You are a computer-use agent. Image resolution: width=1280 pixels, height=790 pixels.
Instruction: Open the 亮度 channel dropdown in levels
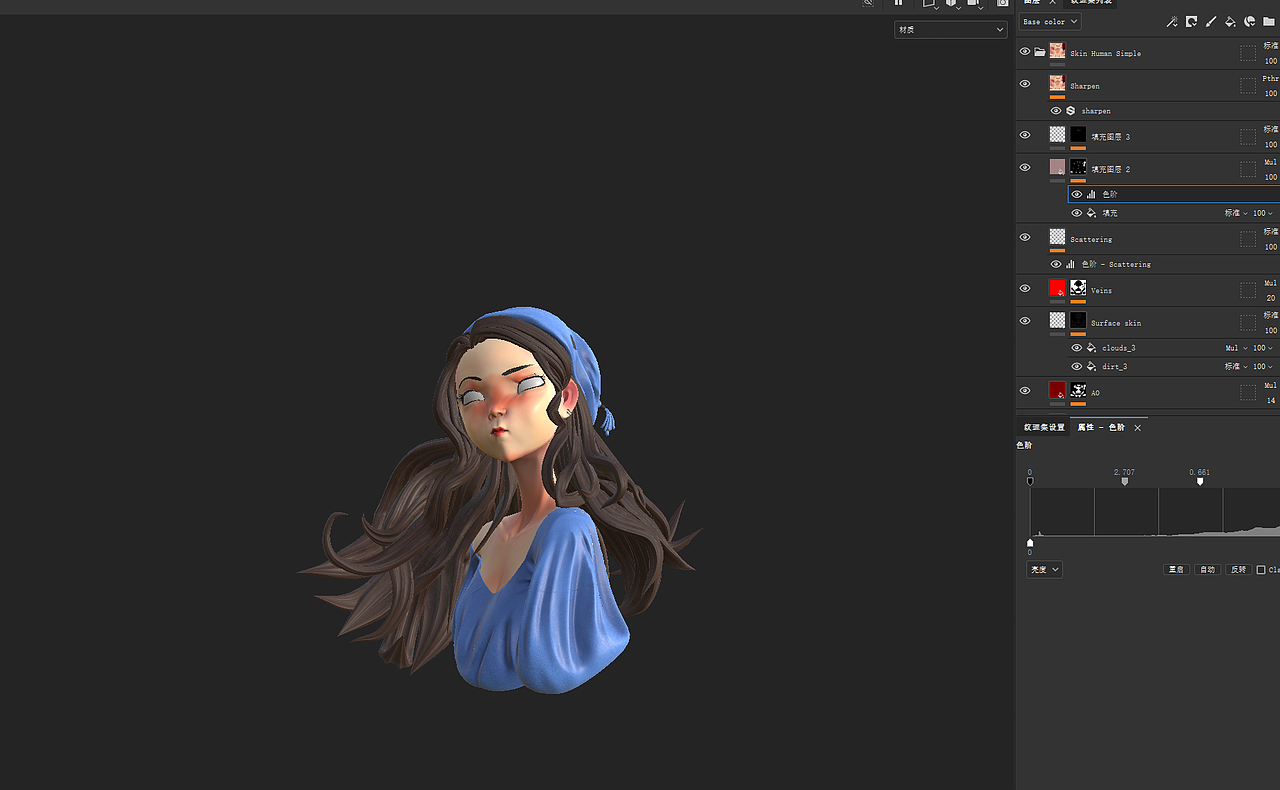click(1044, 569)
